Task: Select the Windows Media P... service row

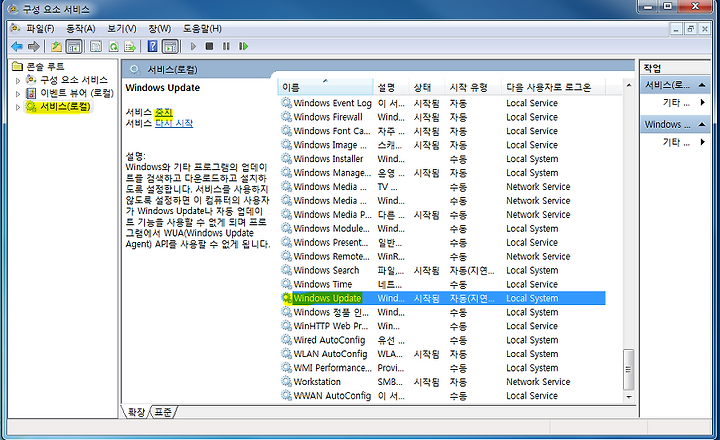Action: [x=443, y=214]
